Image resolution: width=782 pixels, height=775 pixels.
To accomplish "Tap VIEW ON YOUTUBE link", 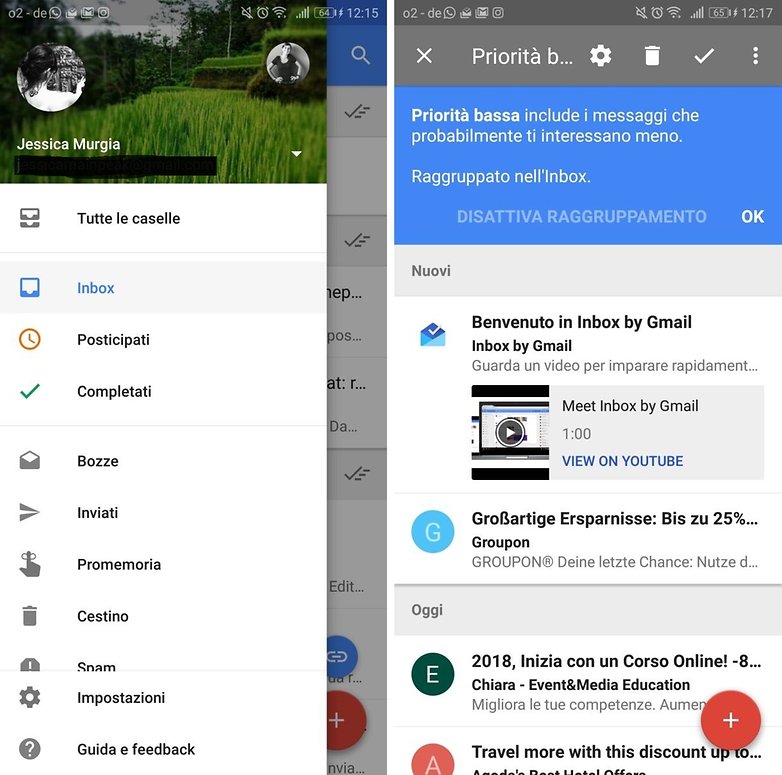I will click(622, 461).
